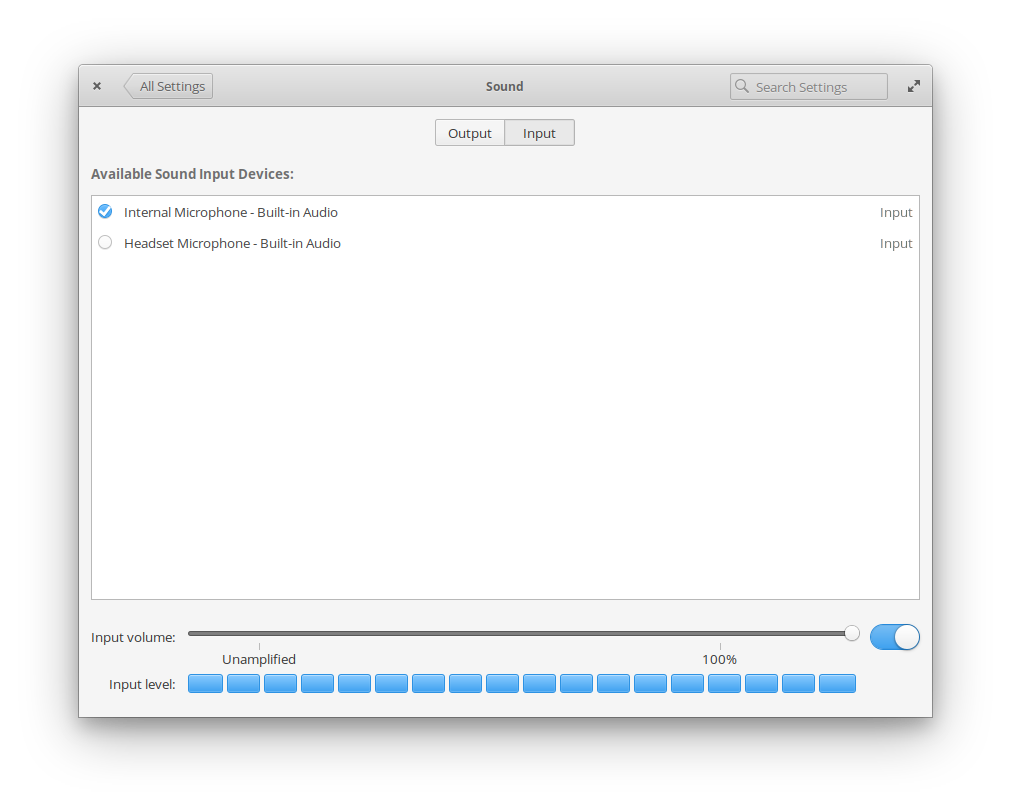Image resolution: width=1011 pixels, height=810 pixels.
Task: Maximize window with the expand arrows icon
Action: point(914,86)
